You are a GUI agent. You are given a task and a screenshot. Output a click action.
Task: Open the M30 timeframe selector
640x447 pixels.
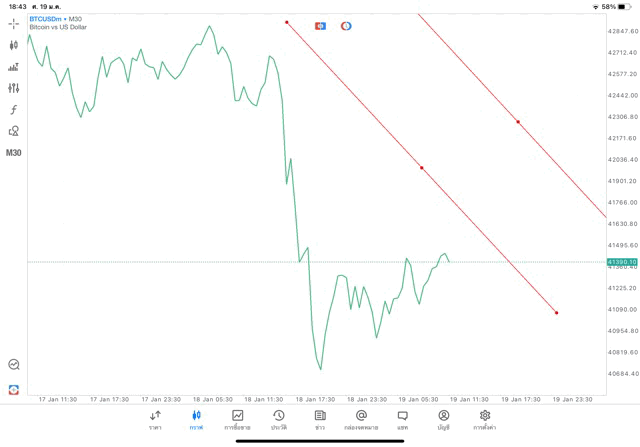pyautogui.click(x=14, y=152)
